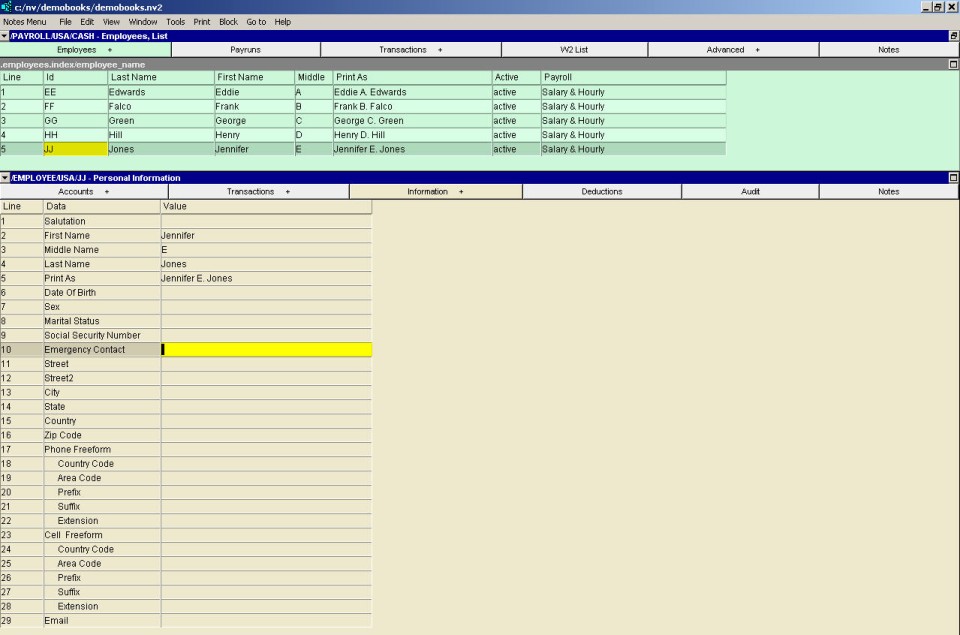Click the Last Name column header
This screenshot has width=960, height=635.
pyautogui.click(x=160, y=77)
